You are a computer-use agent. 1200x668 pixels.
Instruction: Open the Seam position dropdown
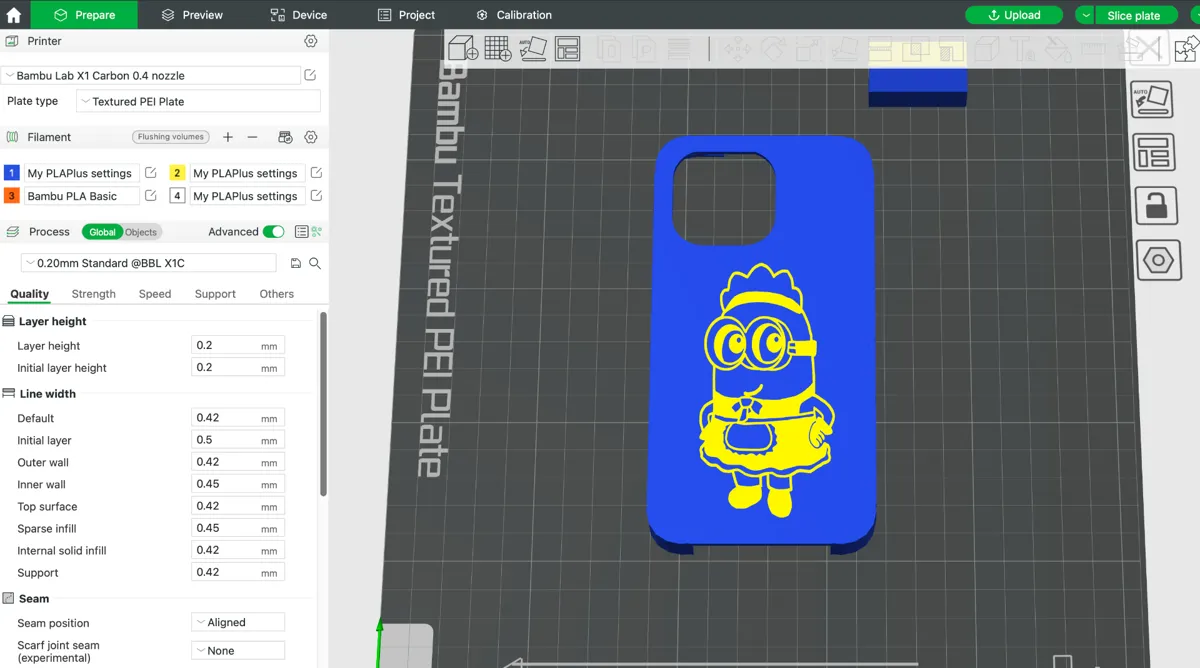[238, 622]
